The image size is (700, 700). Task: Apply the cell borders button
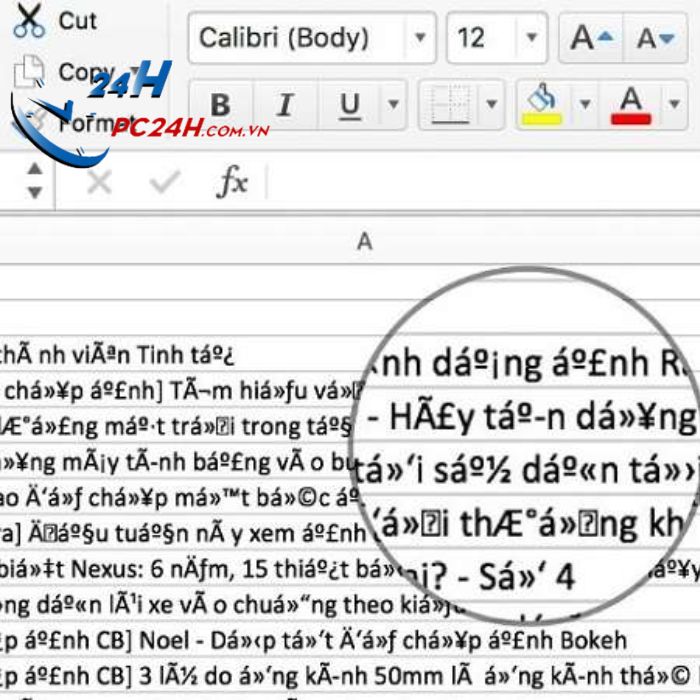pyautogui.click(x=450, y=105)
